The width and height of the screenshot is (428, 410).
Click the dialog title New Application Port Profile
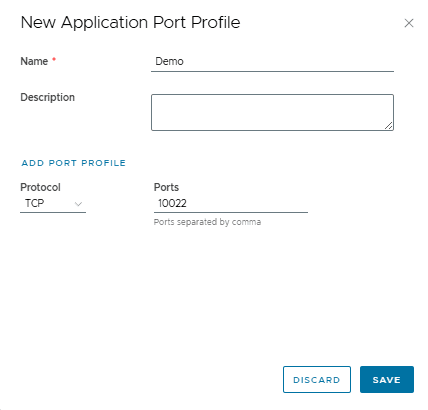(130, 23)
